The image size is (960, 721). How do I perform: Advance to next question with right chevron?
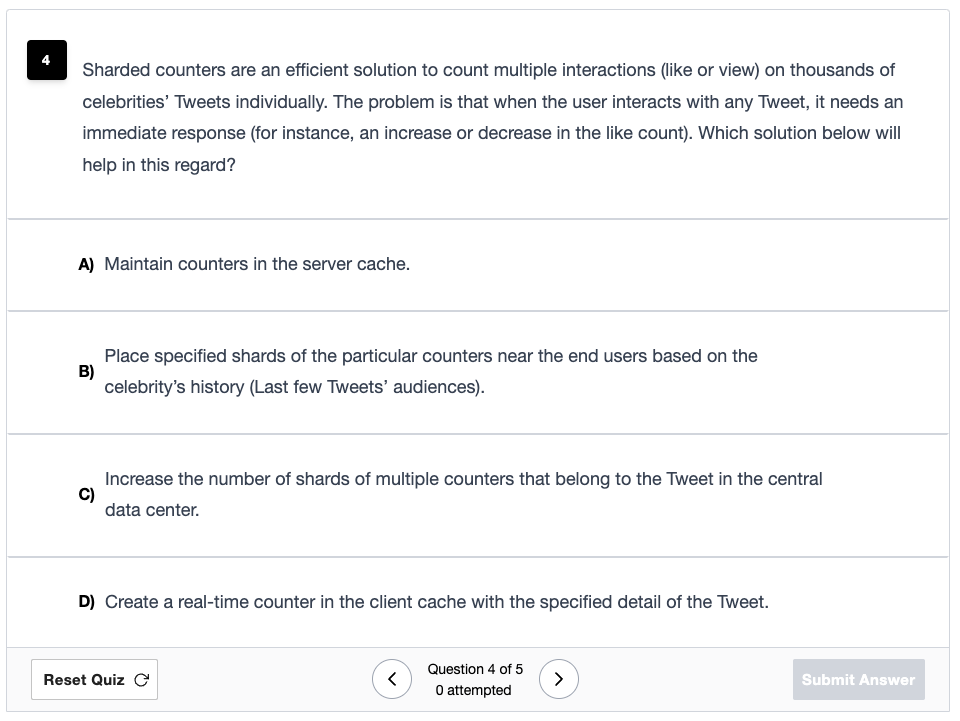click(x=558, y=679)
